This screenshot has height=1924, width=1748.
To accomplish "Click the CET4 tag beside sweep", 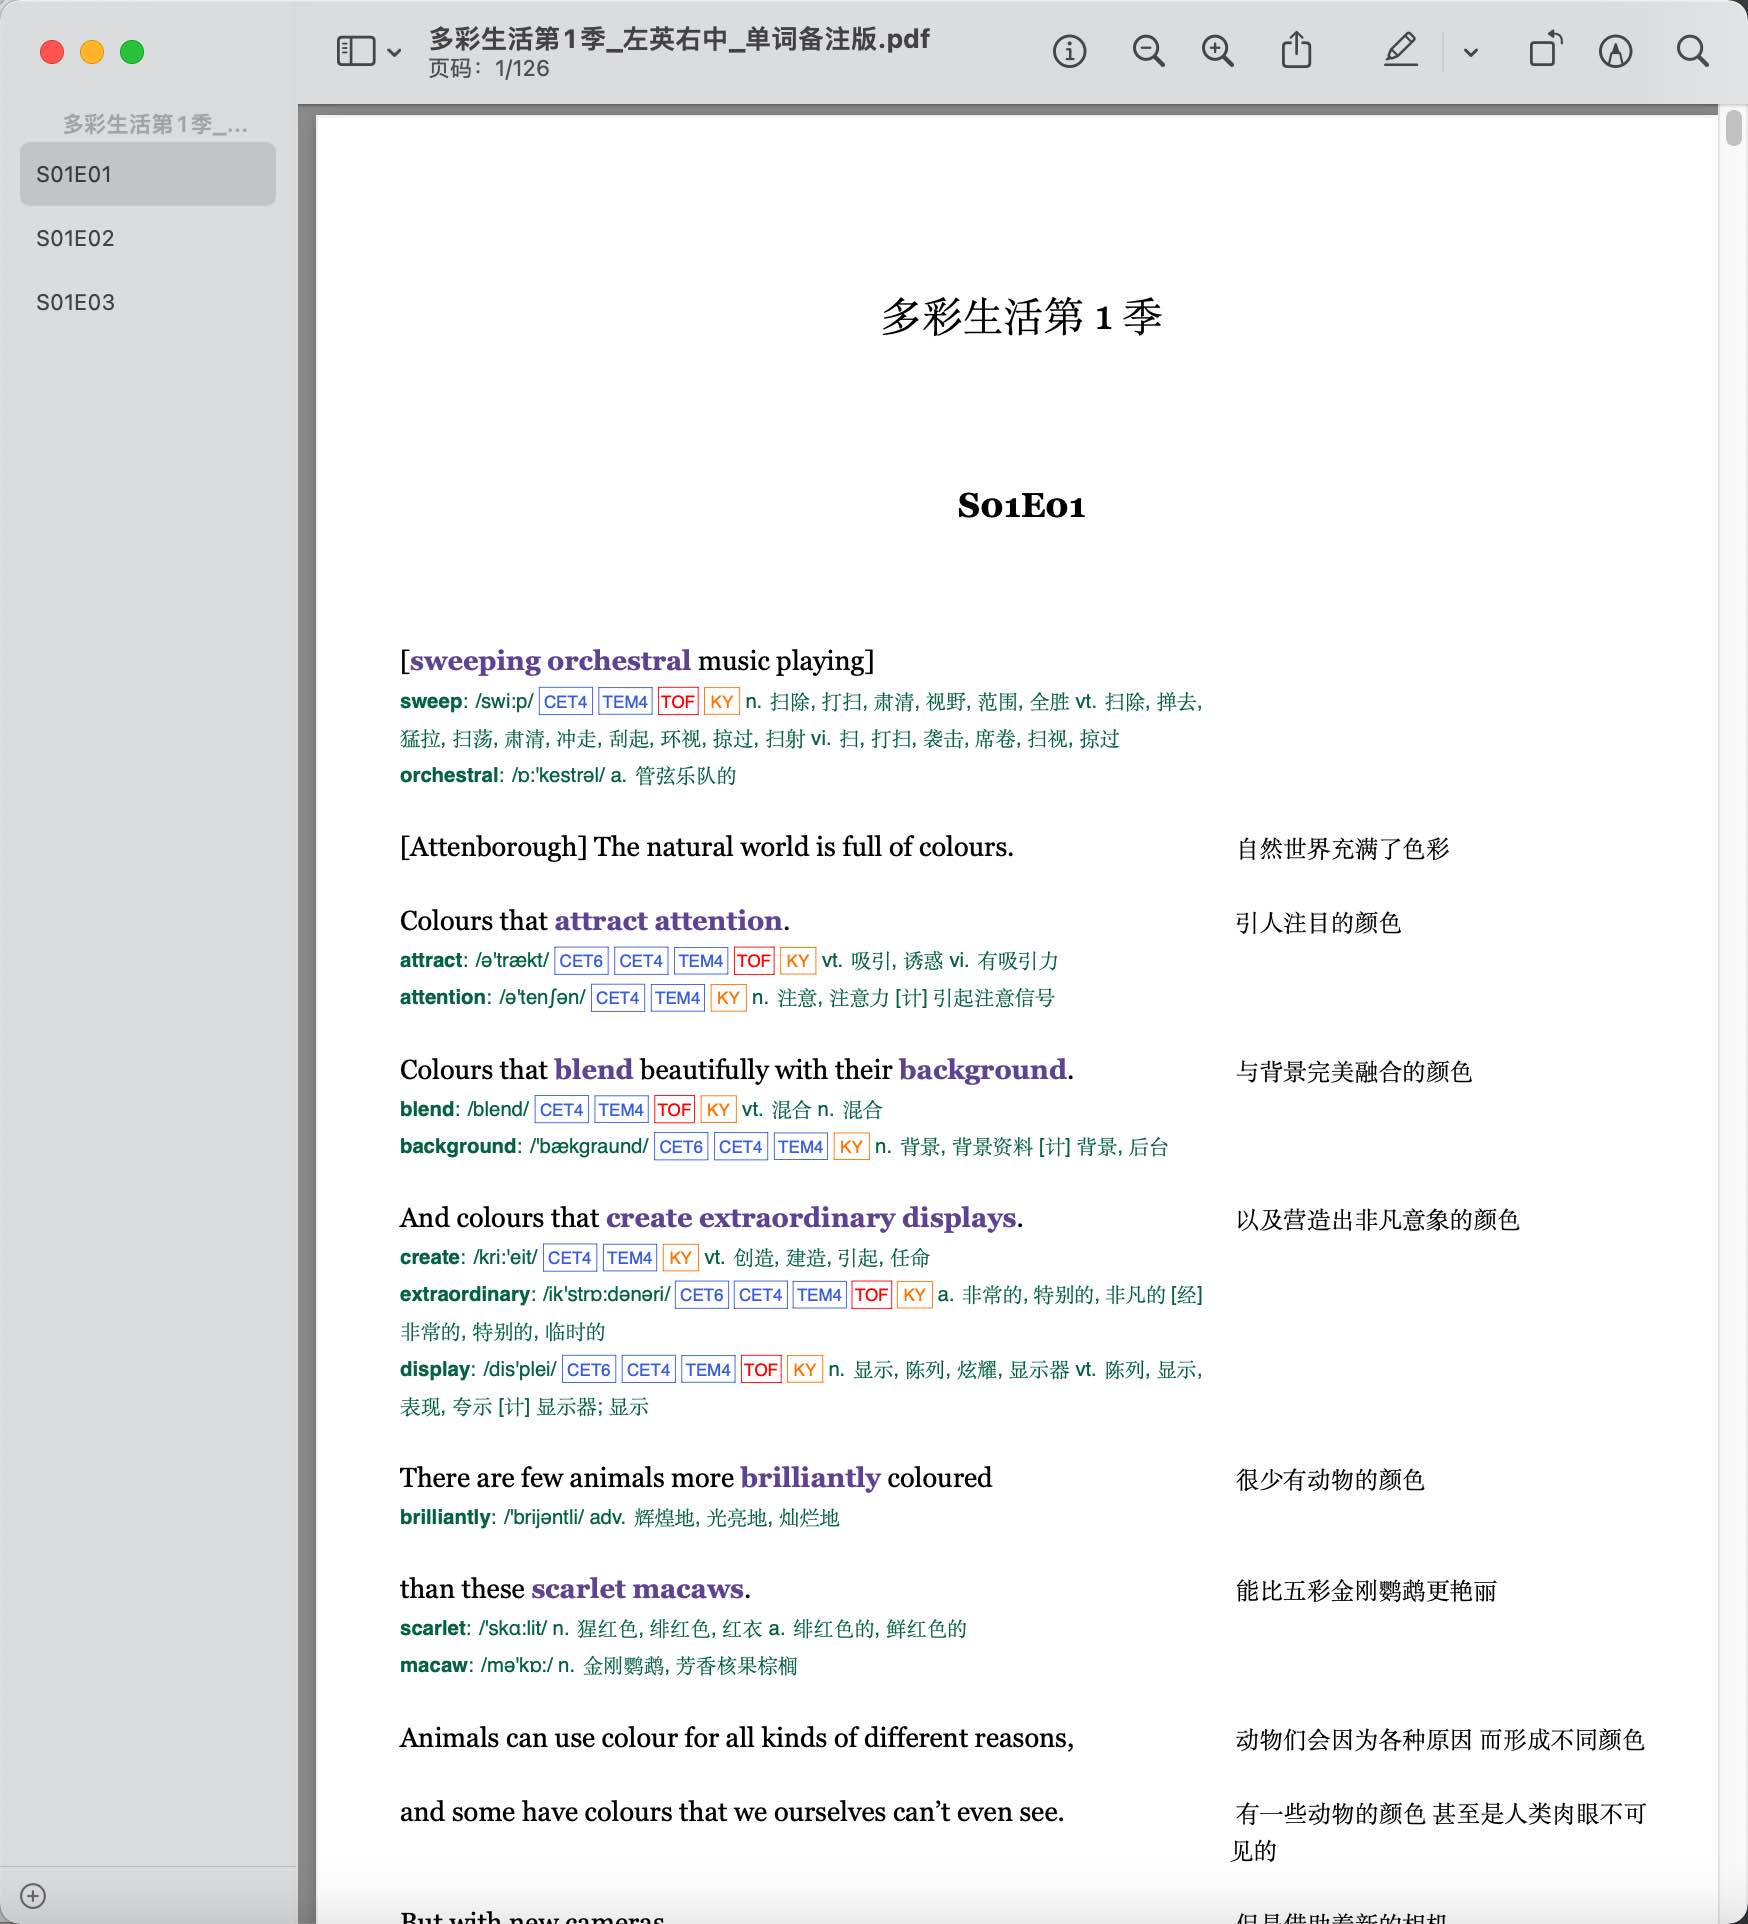I will coord(566,701).
